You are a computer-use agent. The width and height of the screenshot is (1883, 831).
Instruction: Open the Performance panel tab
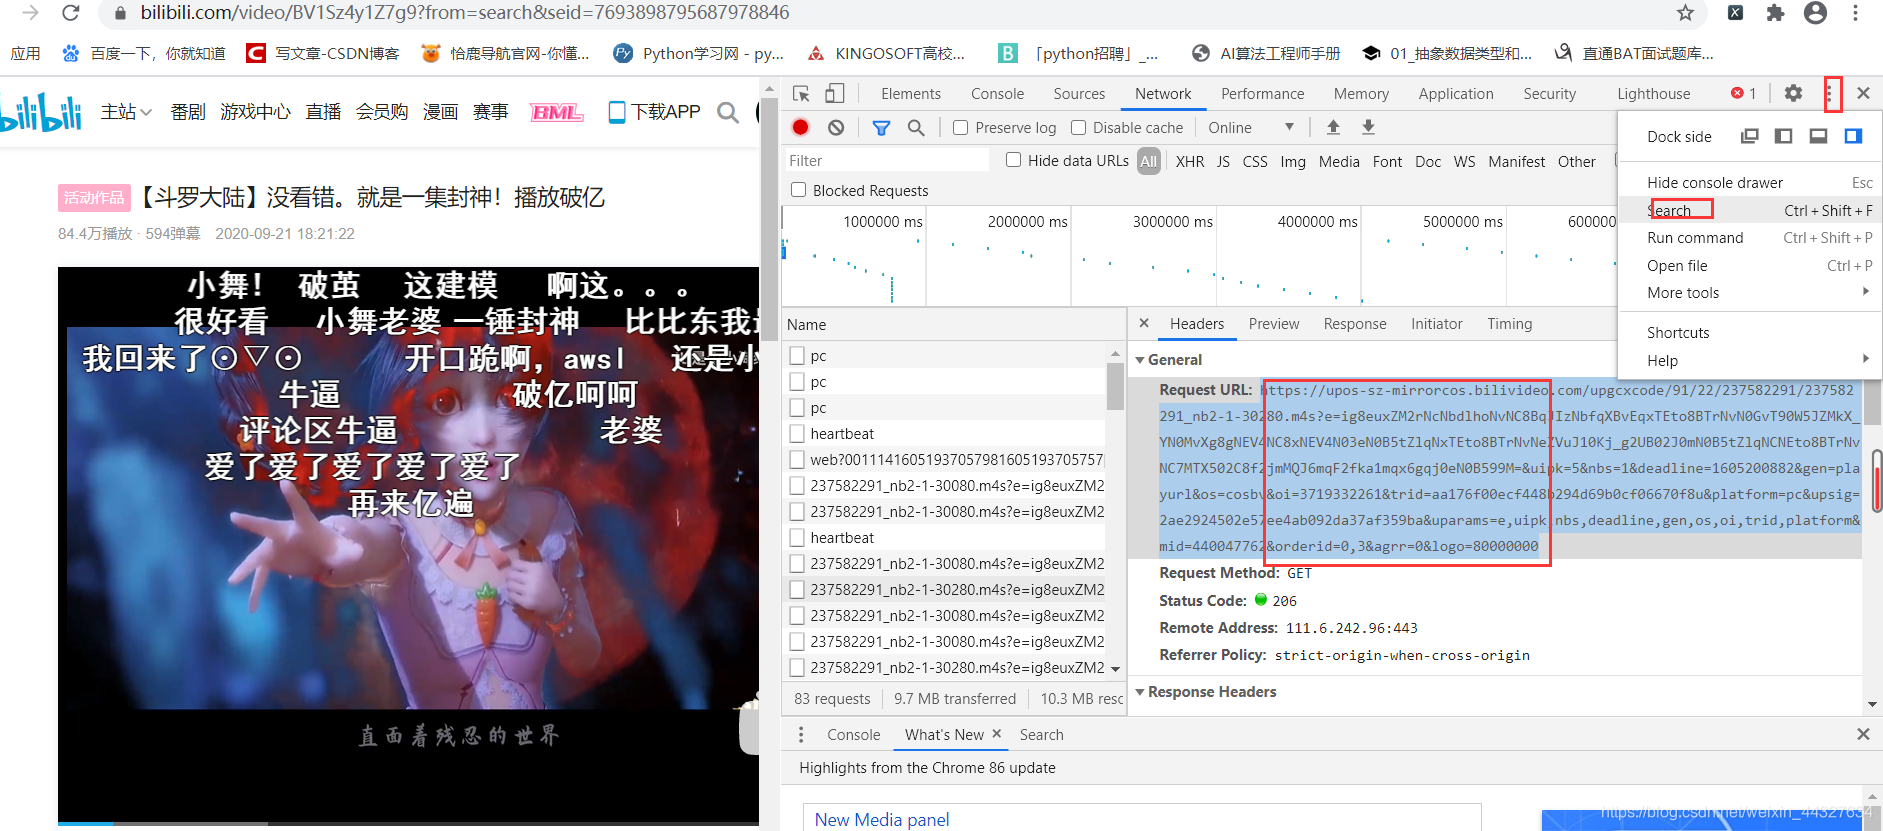click(1262, 94)
